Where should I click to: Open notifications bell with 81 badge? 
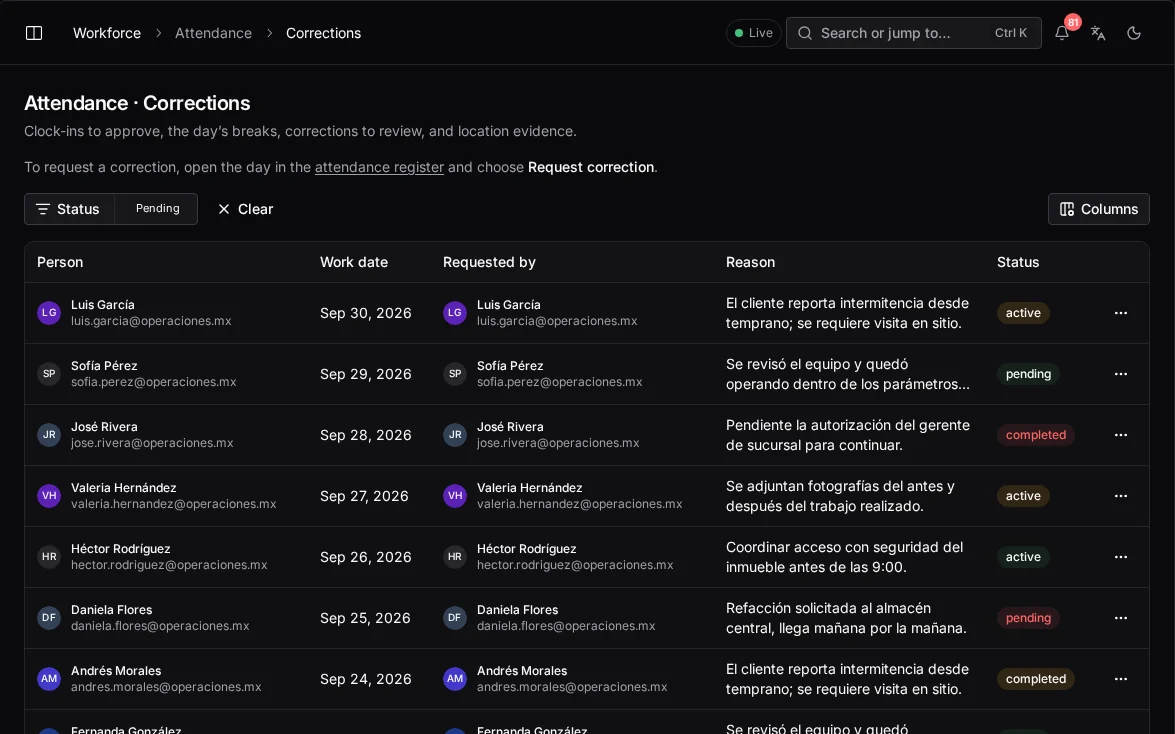(1062, 33)
